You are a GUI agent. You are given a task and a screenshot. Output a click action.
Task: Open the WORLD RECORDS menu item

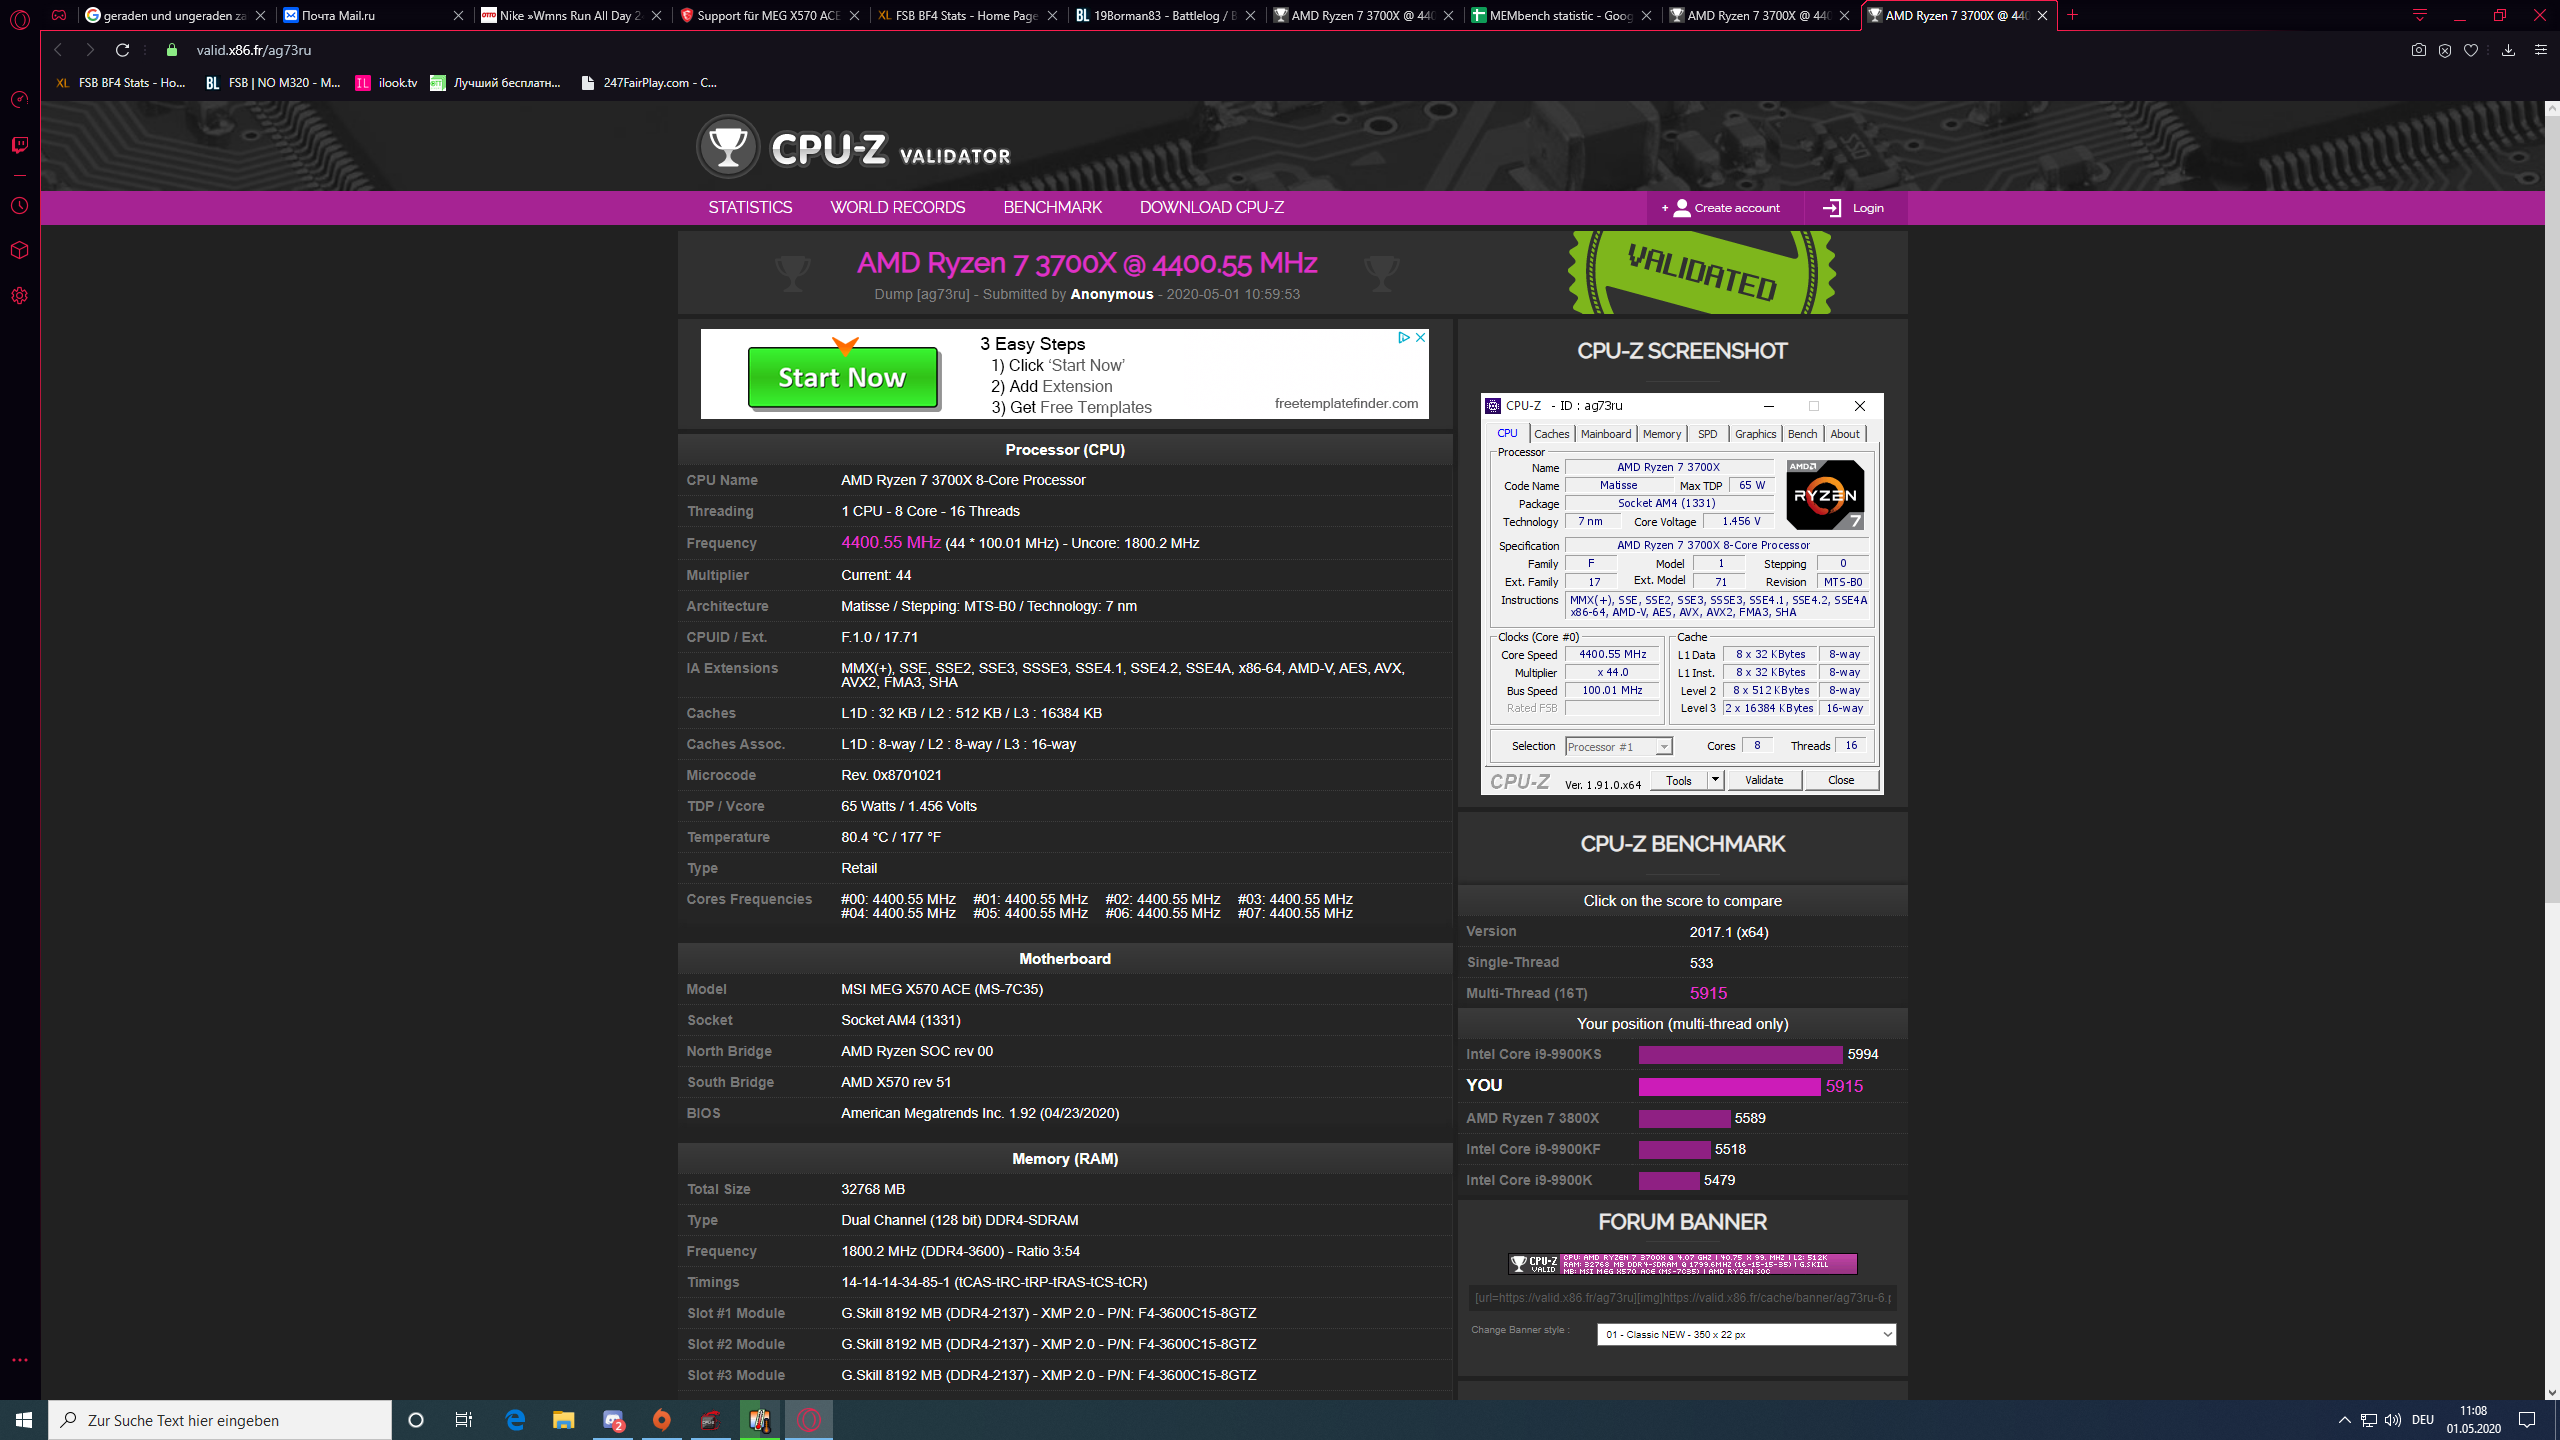[x=897, y=208]
